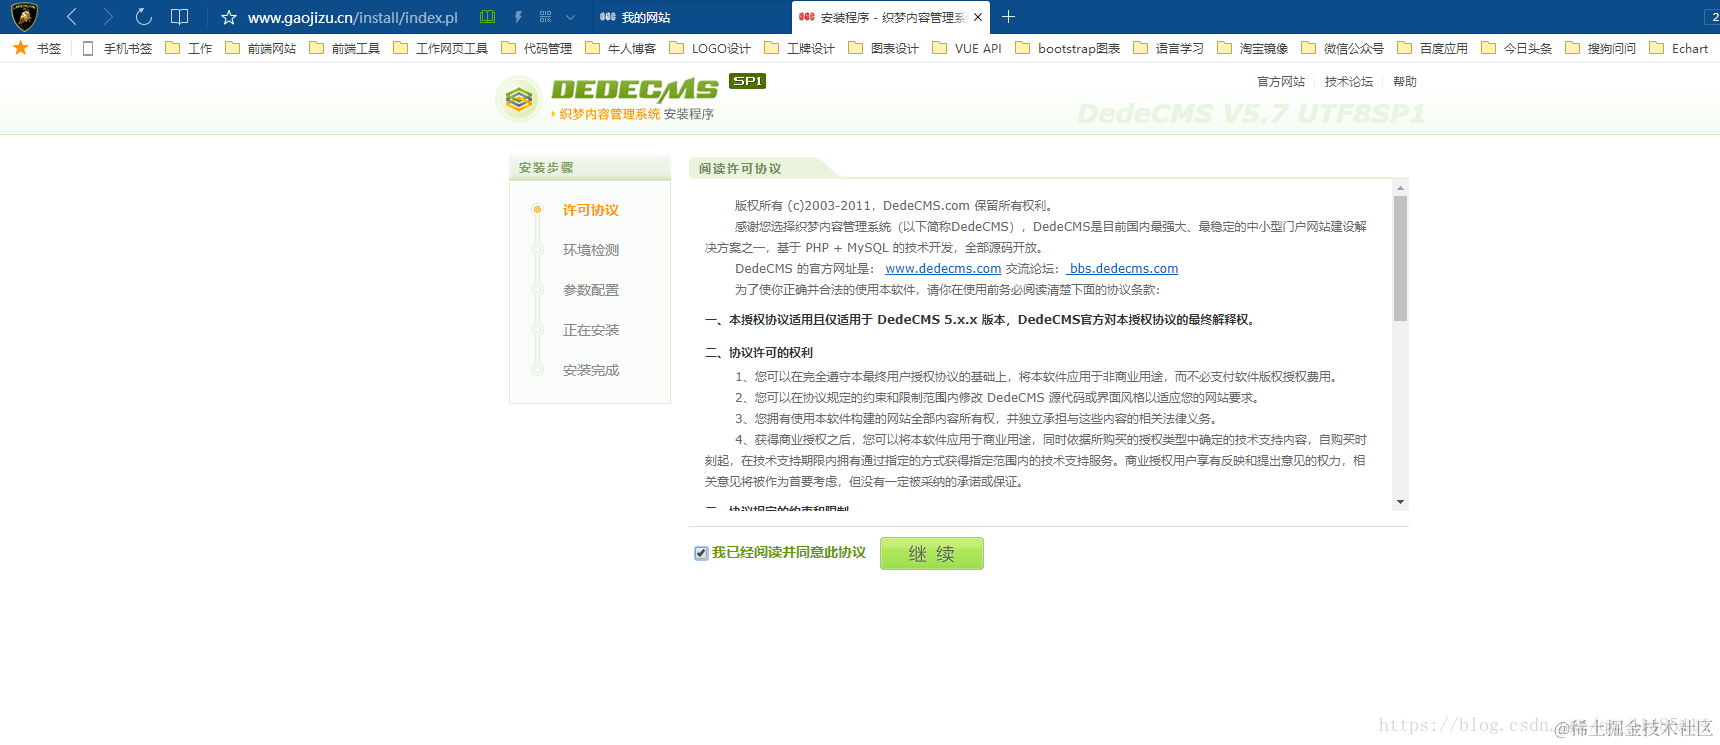Click the lightning speed mode icon

point(518,17)
